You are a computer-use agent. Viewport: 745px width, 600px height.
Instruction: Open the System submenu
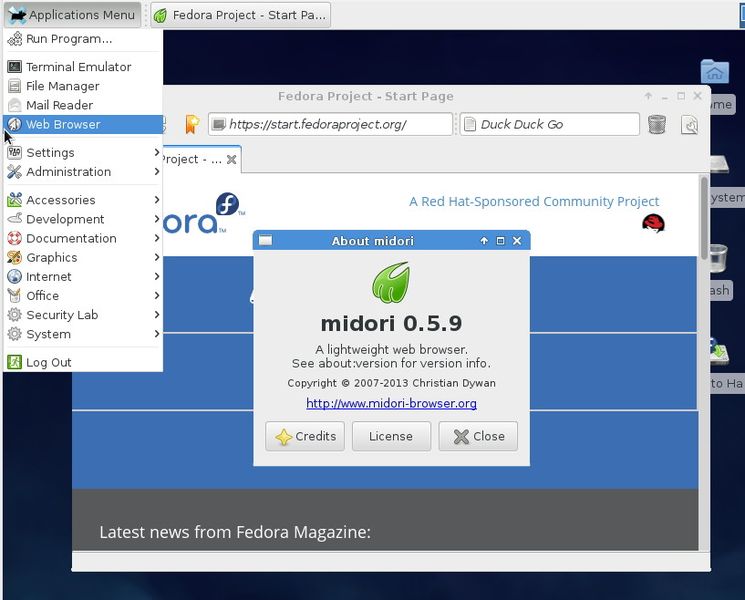[x=82, y=334]
